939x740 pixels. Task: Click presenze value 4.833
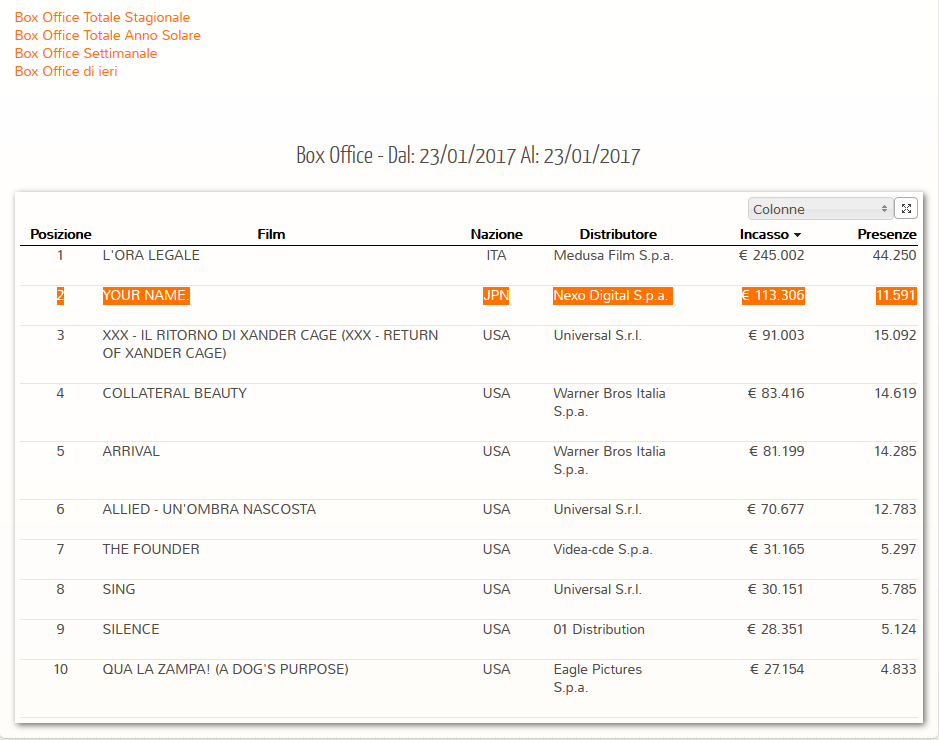coord(898,669)
